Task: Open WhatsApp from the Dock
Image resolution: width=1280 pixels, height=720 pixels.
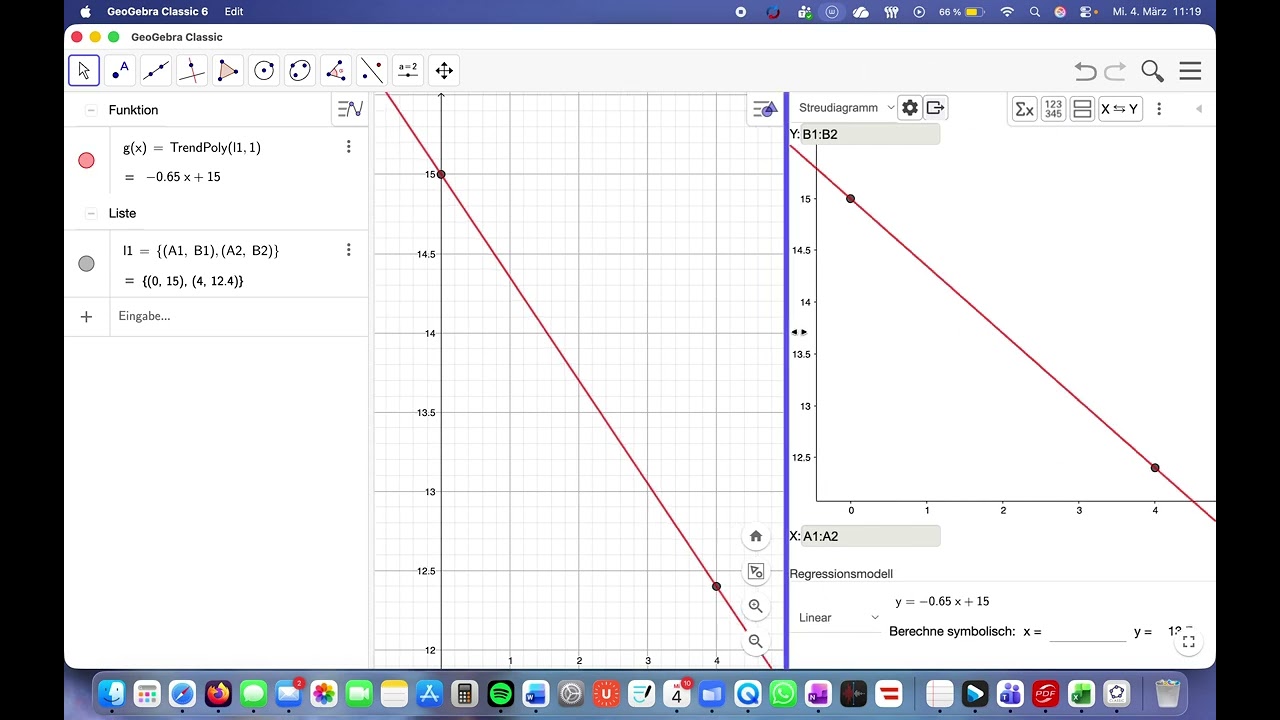Action: tap(783, 693)
